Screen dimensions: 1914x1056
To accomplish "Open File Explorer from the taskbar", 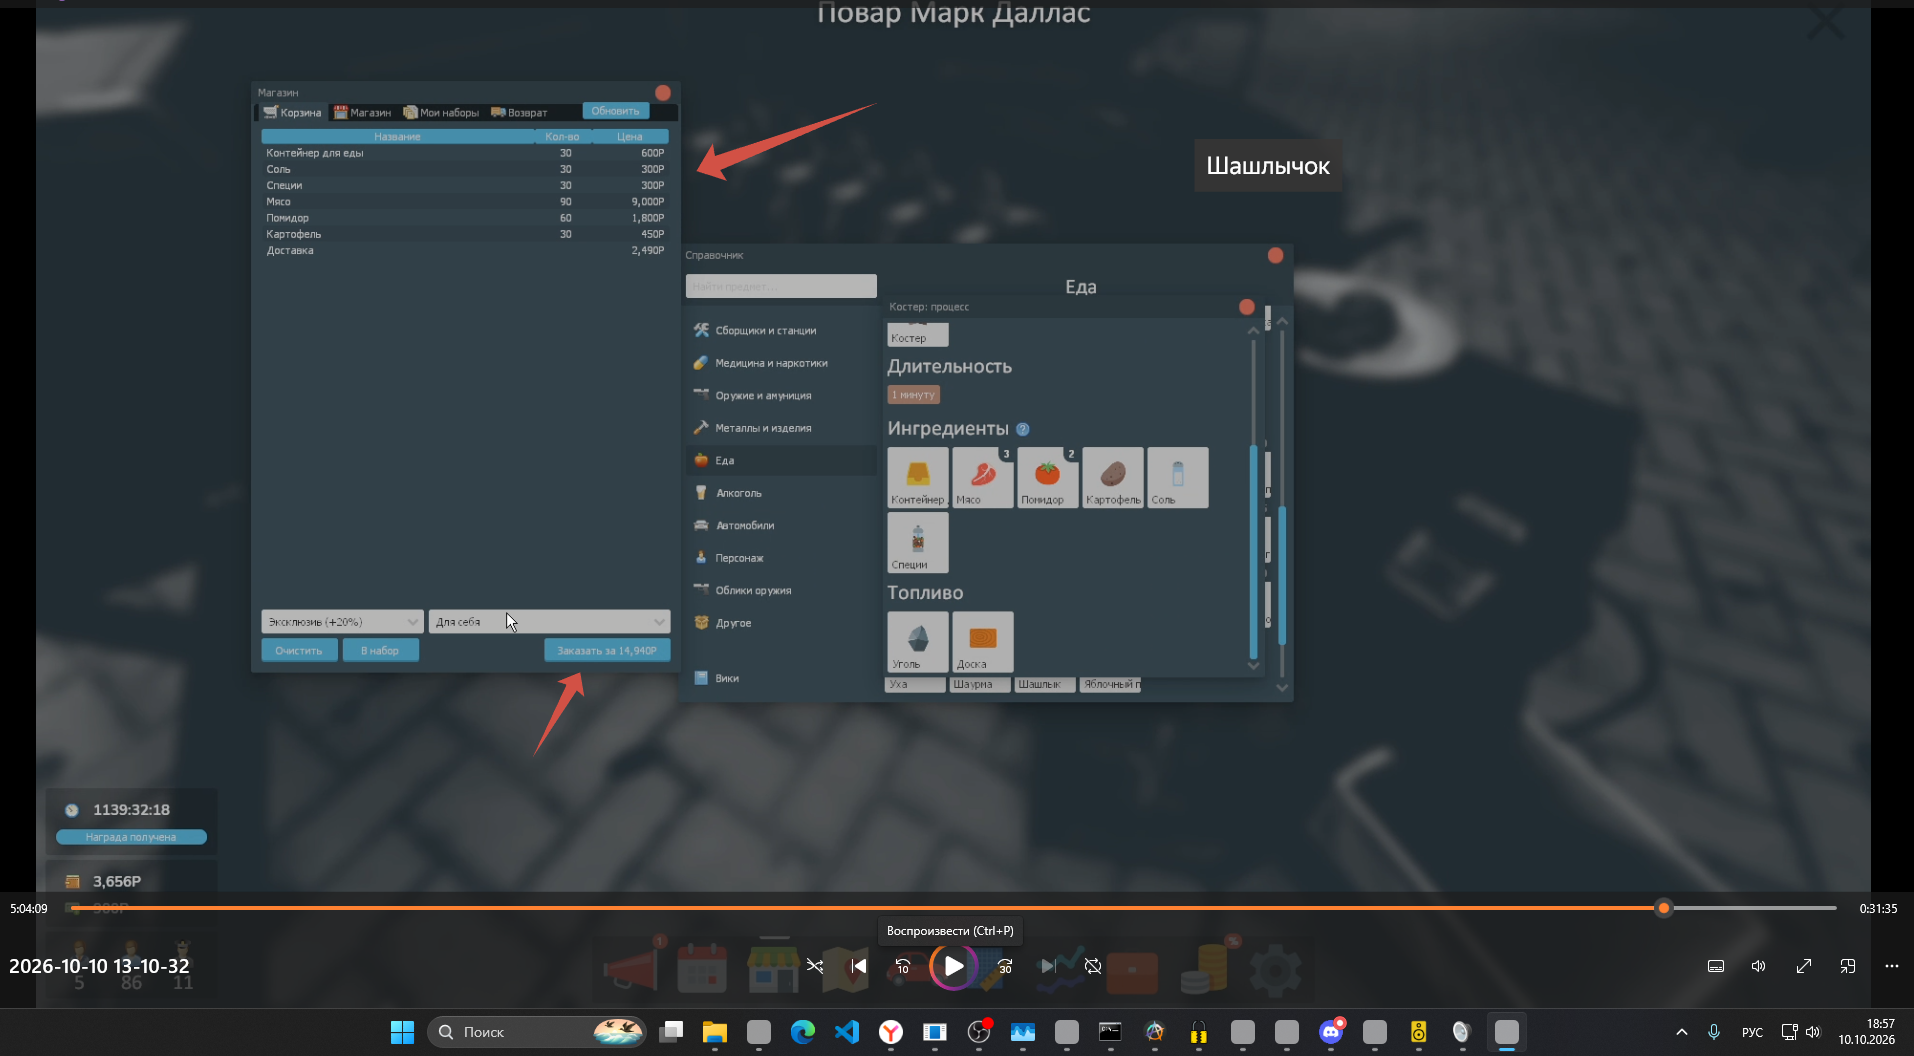I will pyautogui.click(x=714, y=1032).
